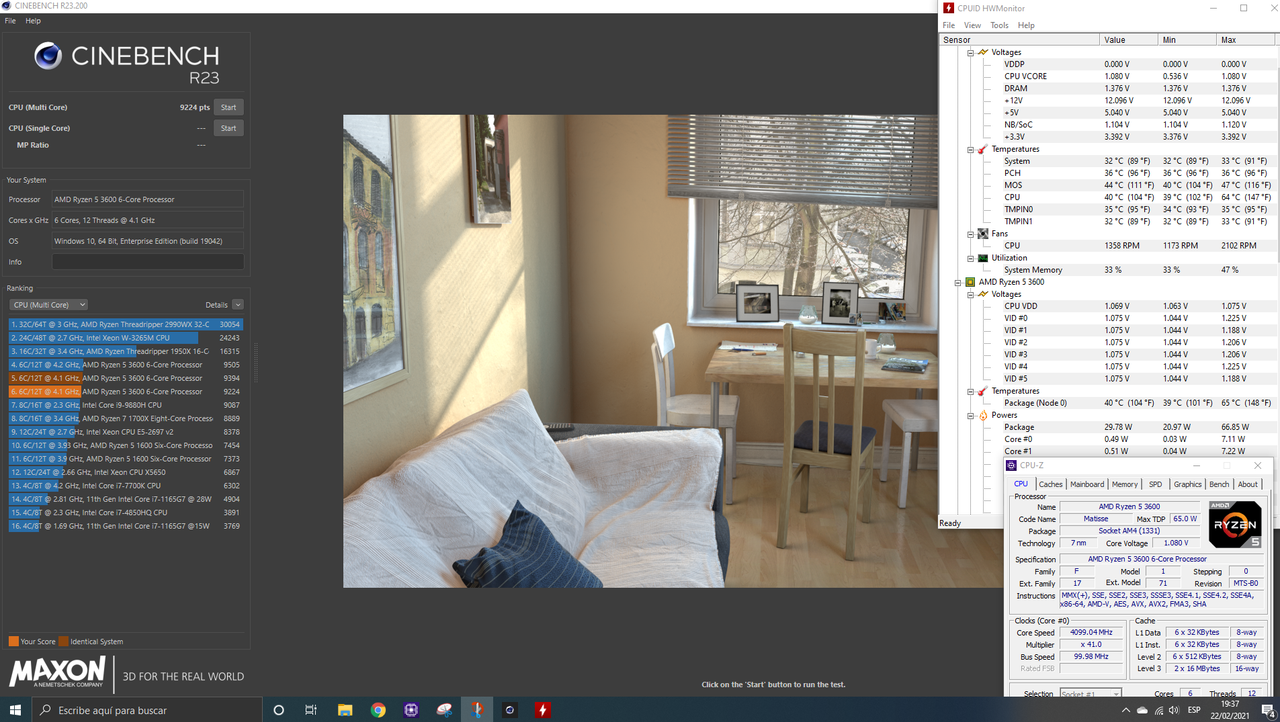Click the flame icon beside Powers

[983, 415]
